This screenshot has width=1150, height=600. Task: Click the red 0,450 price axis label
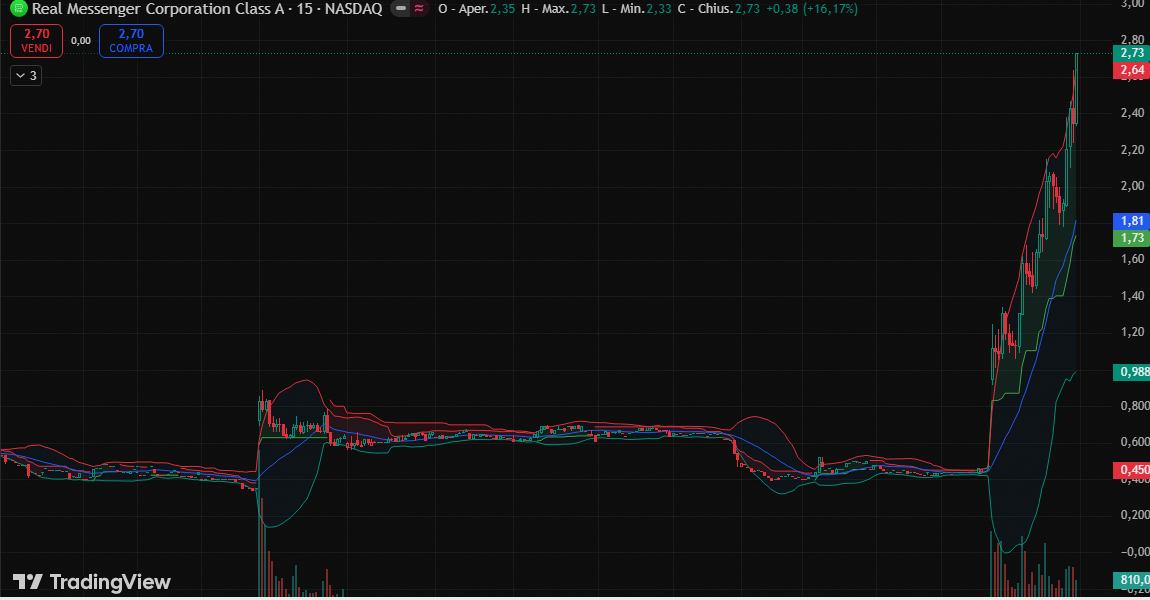[1131, 470]
